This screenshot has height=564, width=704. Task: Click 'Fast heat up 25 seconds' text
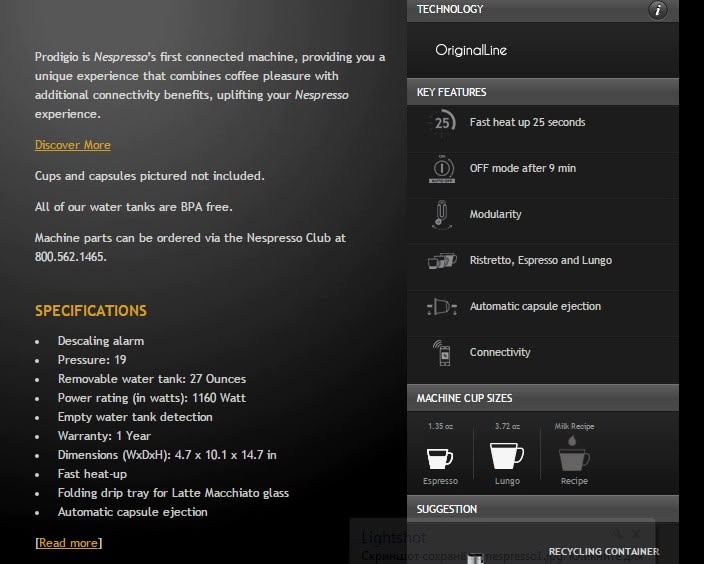point(528,122)
